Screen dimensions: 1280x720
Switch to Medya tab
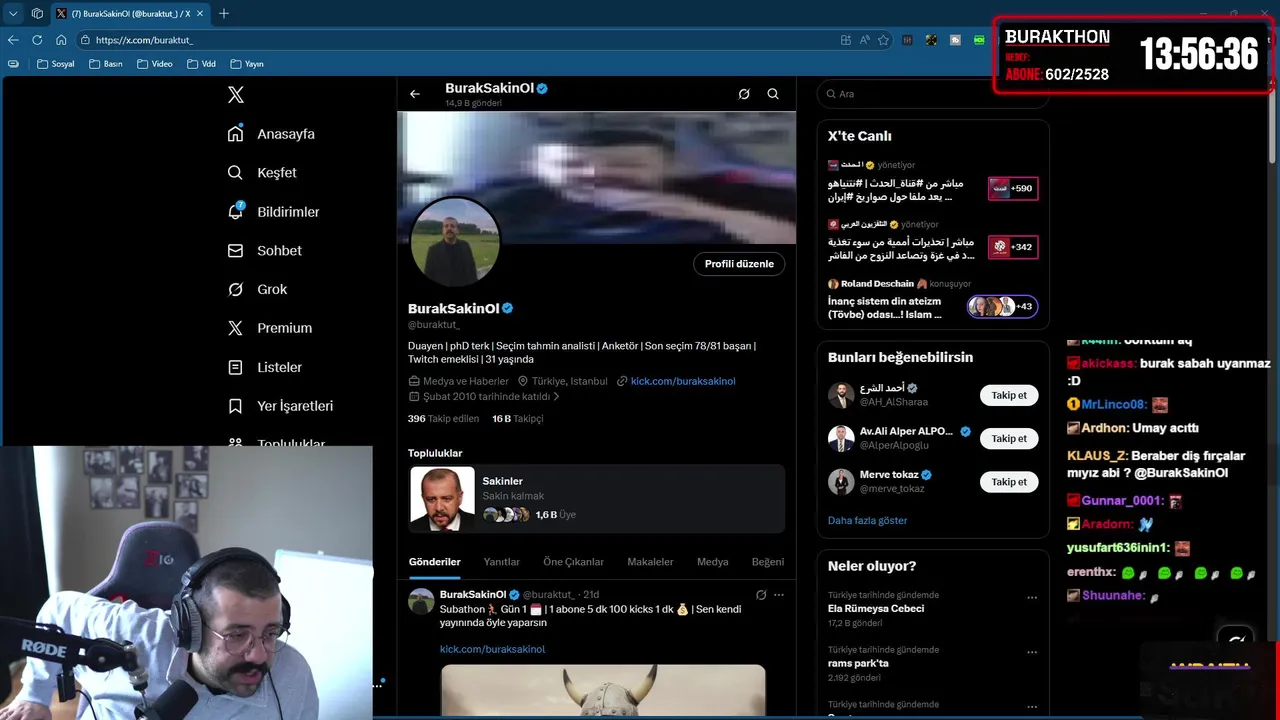pos(712,562)
